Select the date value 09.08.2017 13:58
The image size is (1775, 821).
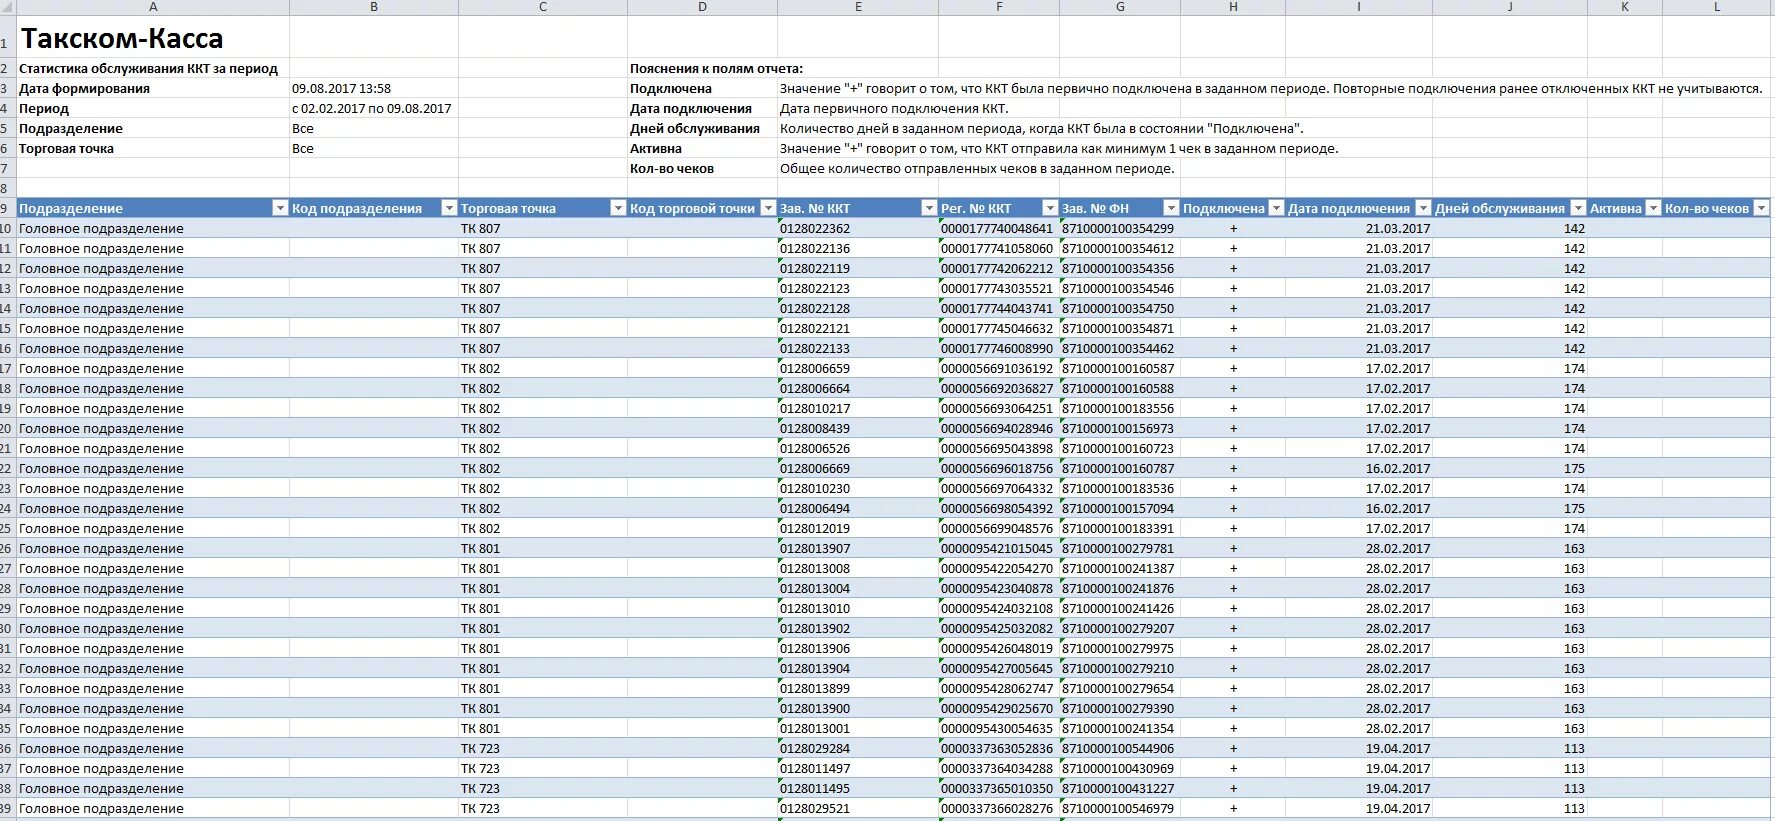click(x=374, y=88)
